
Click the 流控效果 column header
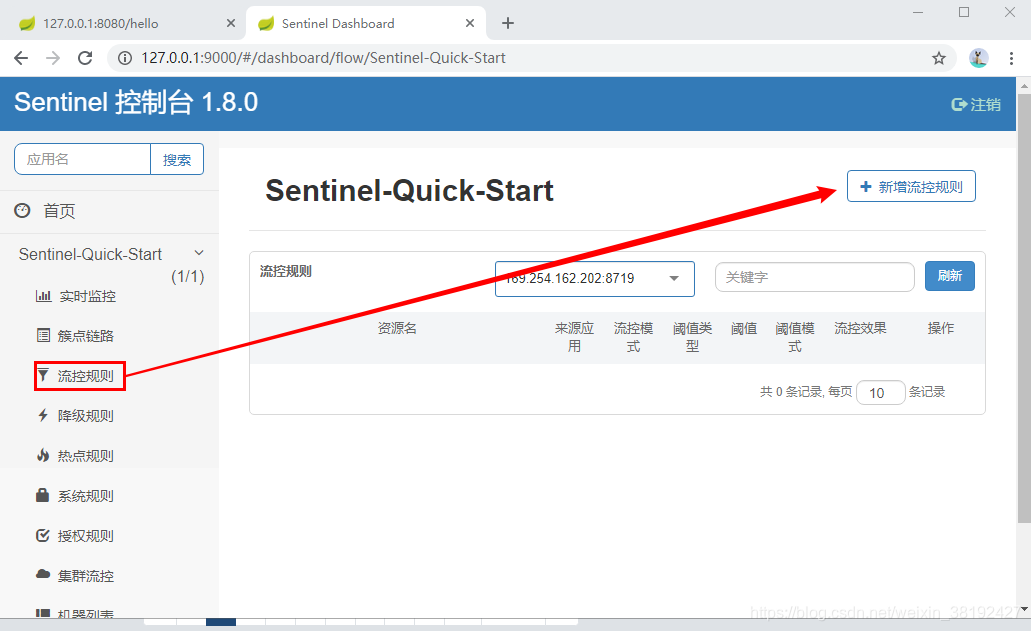coord(860,328)
